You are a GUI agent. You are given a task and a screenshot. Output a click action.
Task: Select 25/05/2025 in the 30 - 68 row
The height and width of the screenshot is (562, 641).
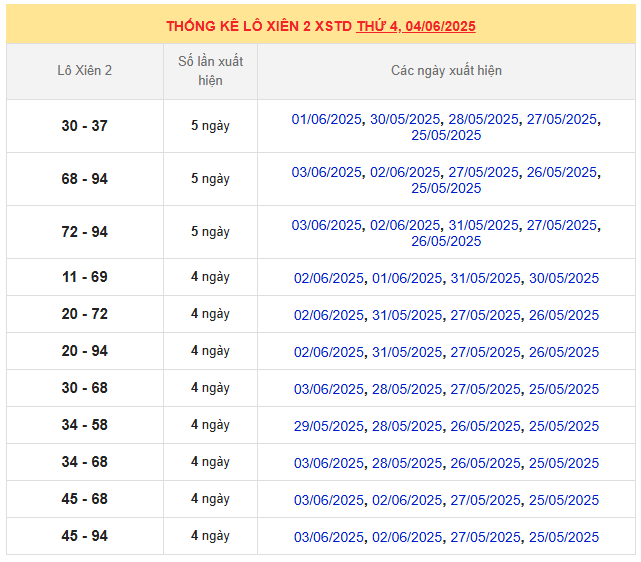pyautogui.click(x=564, y=389)
